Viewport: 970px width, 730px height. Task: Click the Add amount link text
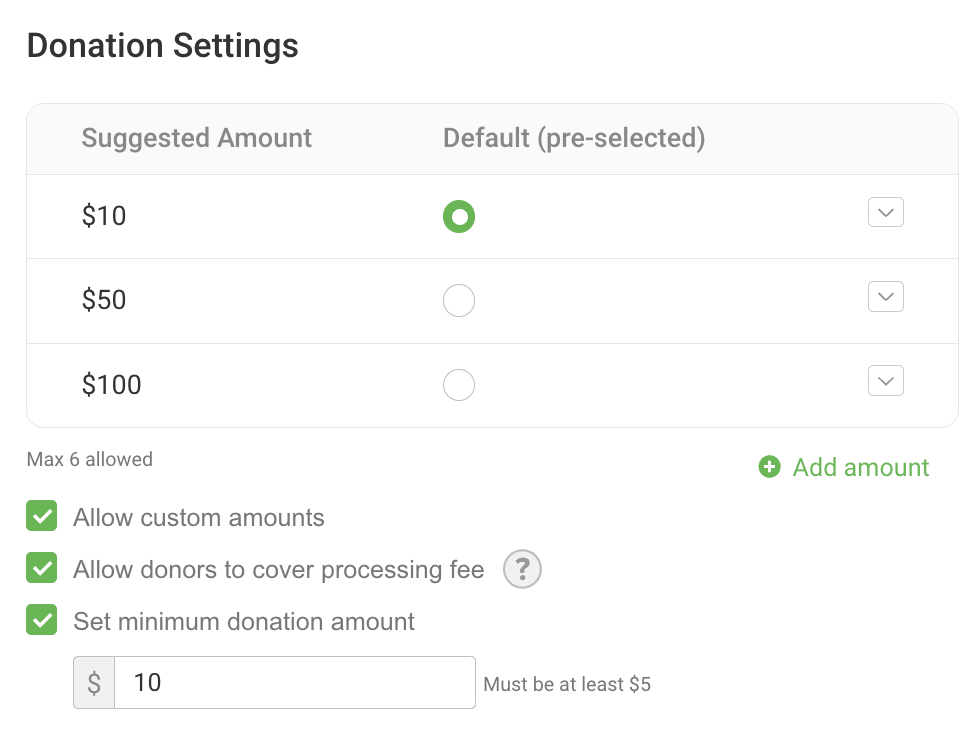click(861, 467)
